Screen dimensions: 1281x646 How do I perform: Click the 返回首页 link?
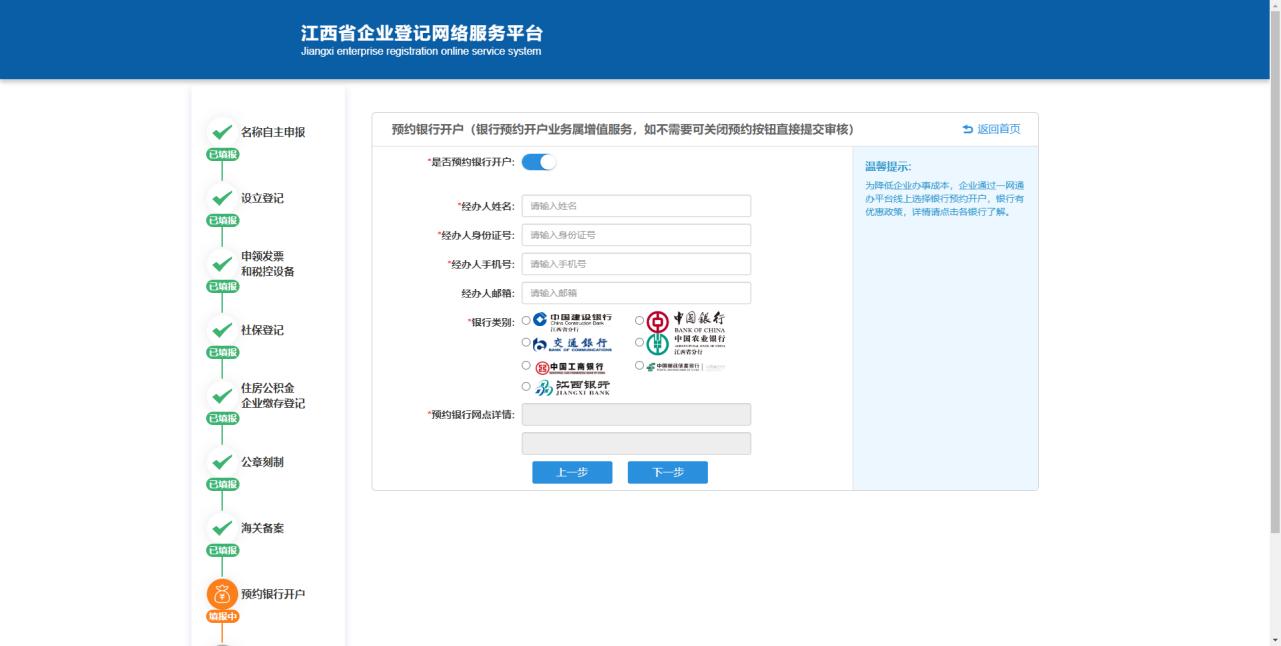(x=991, y=130)
